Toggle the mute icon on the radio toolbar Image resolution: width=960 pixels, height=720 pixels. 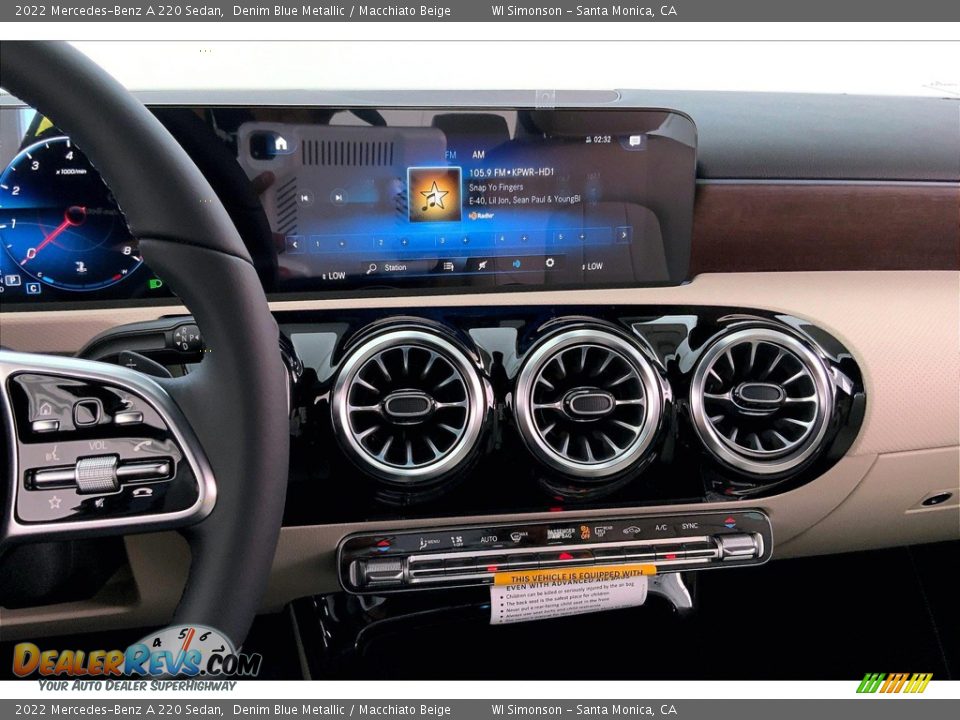point(482,264)
